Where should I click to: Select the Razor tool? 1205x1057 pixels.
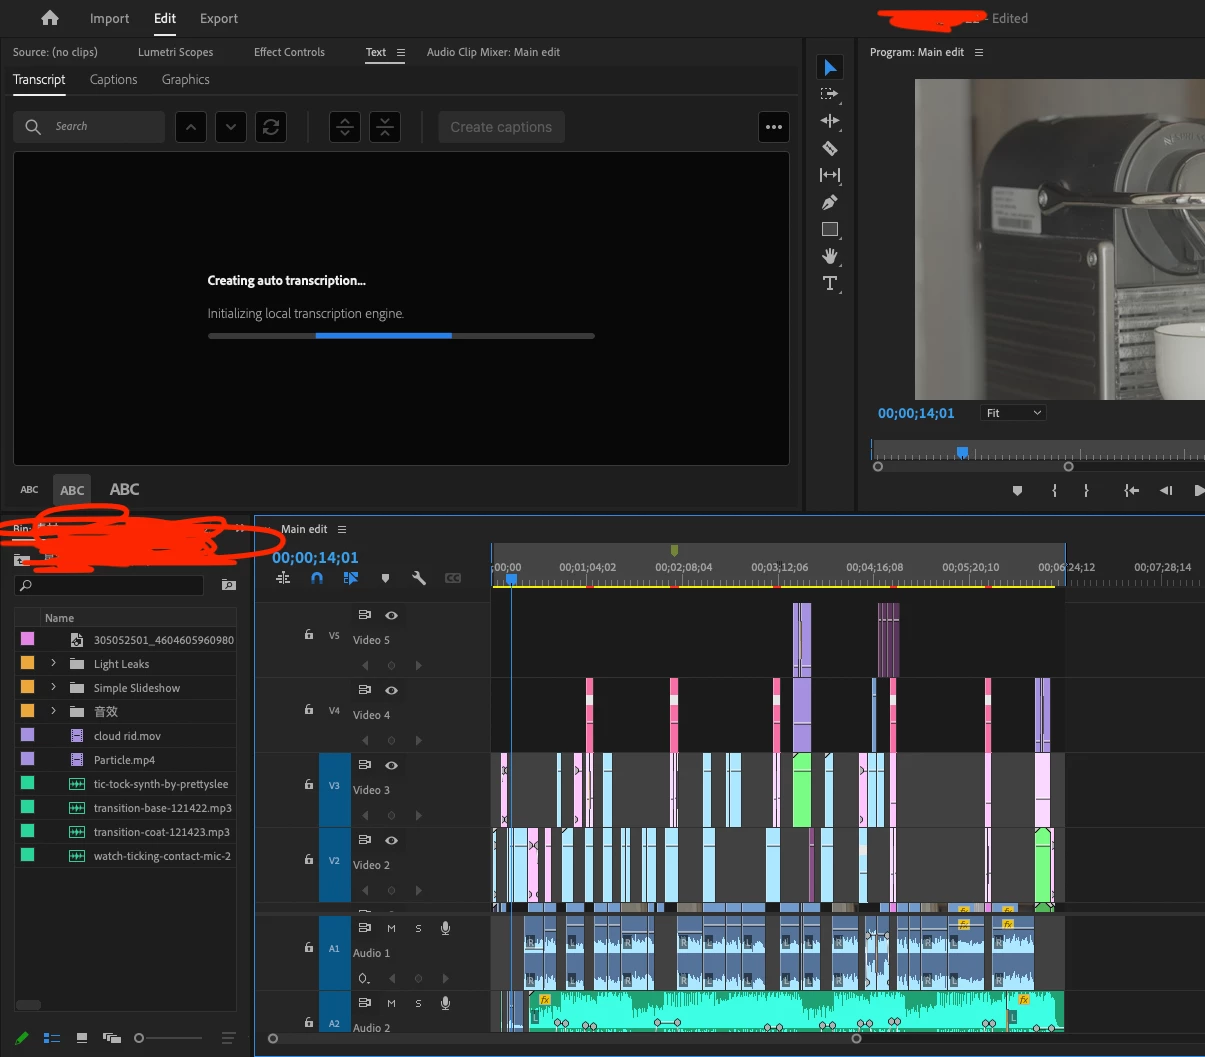click(x=830, y=148)
